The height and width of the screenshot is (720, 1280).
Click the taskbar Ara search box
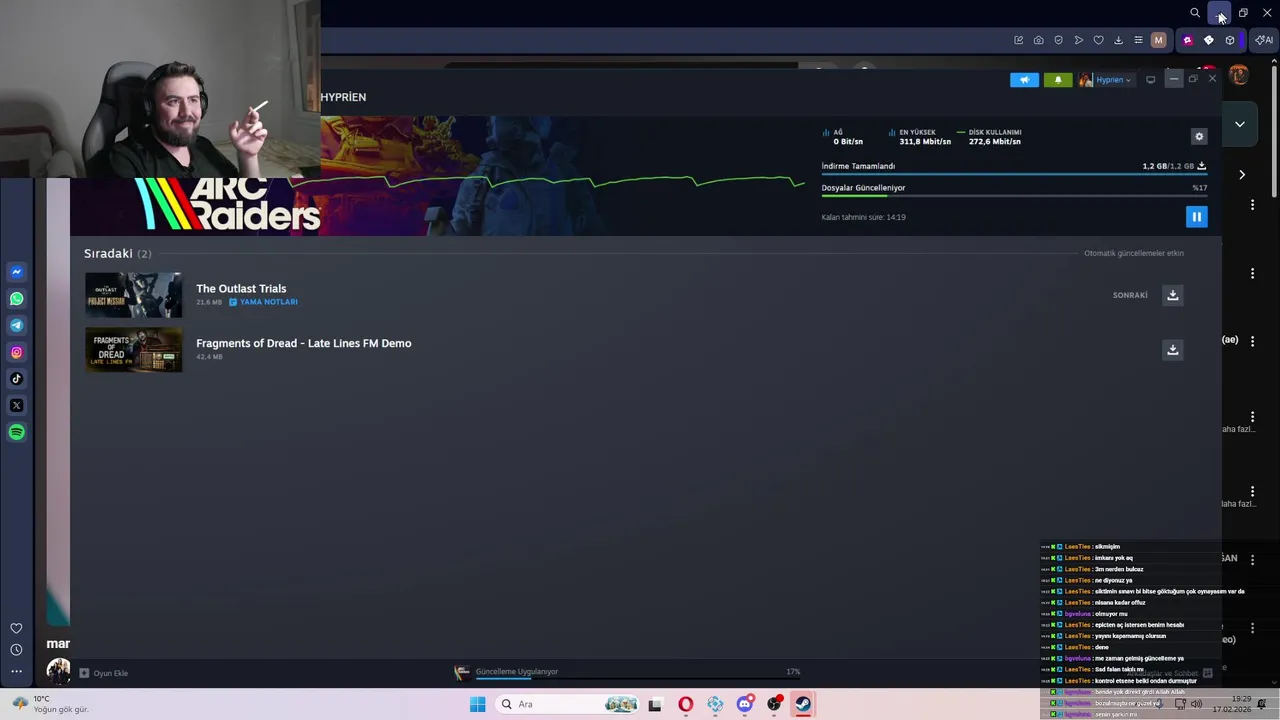pyautogui.click(x=567, y=704)
